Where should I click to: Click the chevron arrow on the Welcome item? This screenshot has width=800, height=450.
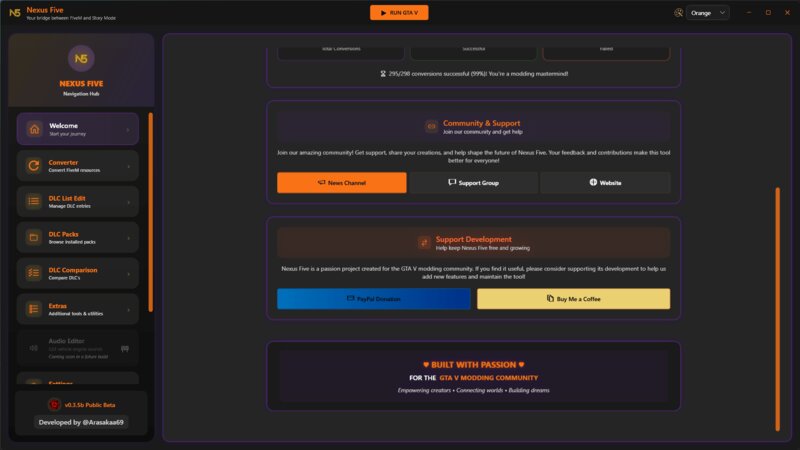pyautogui.click(x=128, y=129)
